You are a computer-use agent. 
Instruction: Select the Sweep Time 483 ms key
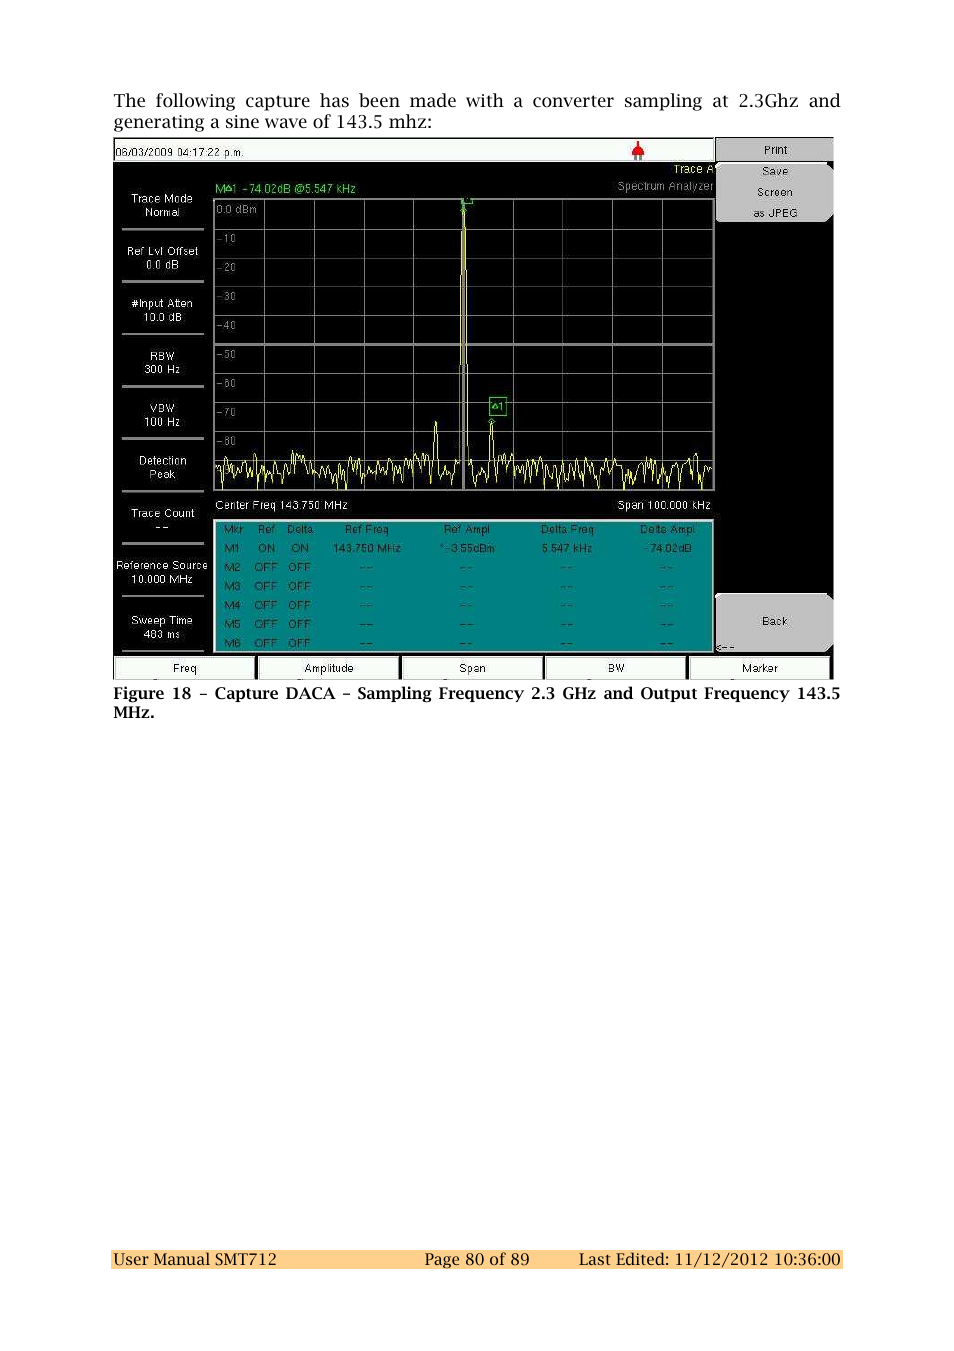[162, 627]
